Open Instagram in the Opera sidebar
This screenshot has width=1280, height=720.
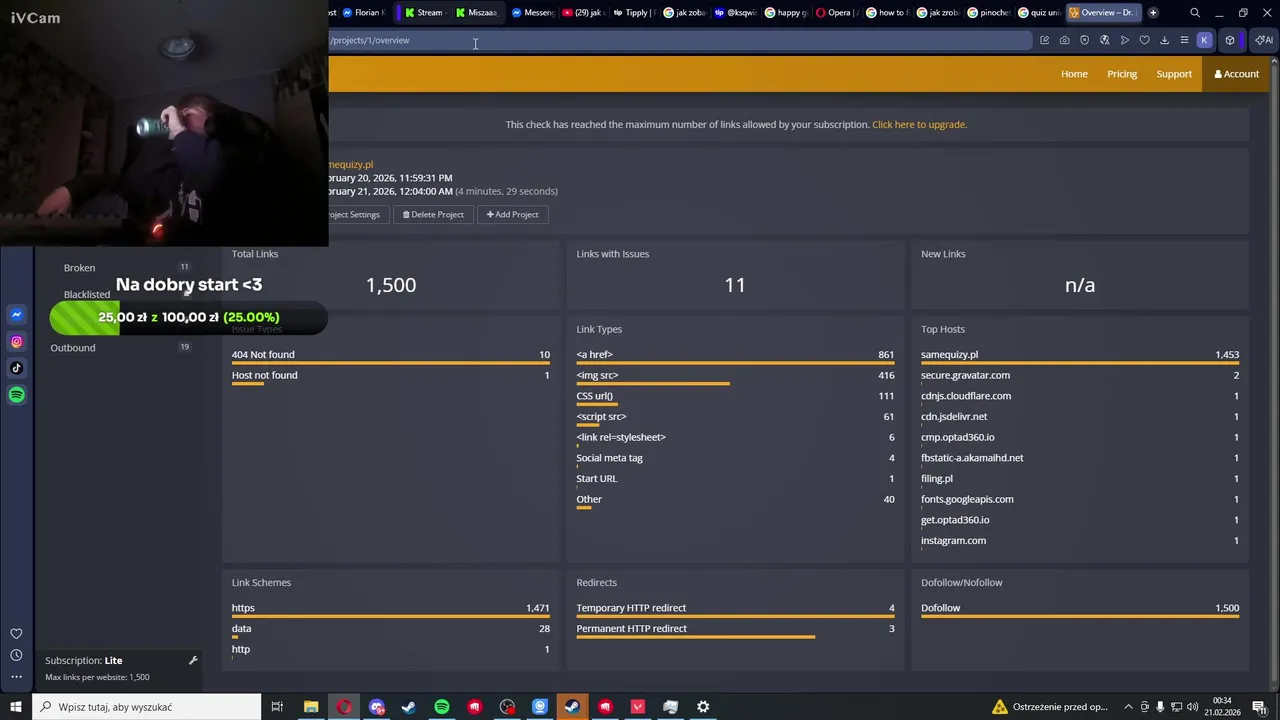[x=16, y=342]
